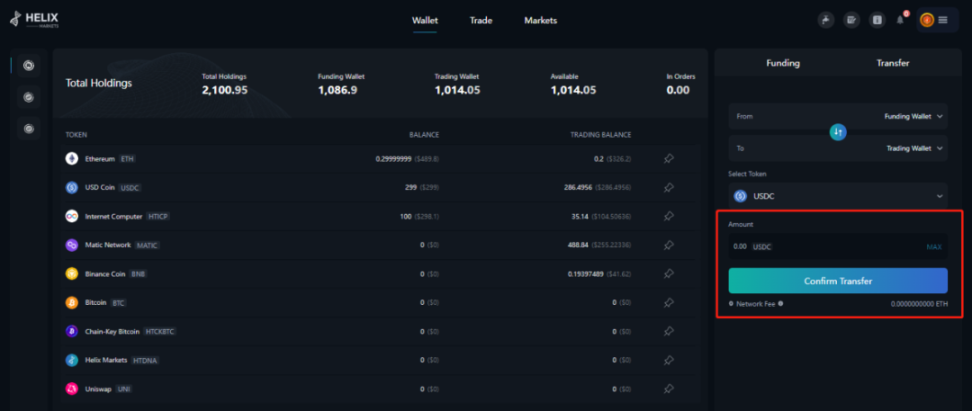
Task: Select the Internet Computer HTICP row name
Action: [128, 216]
